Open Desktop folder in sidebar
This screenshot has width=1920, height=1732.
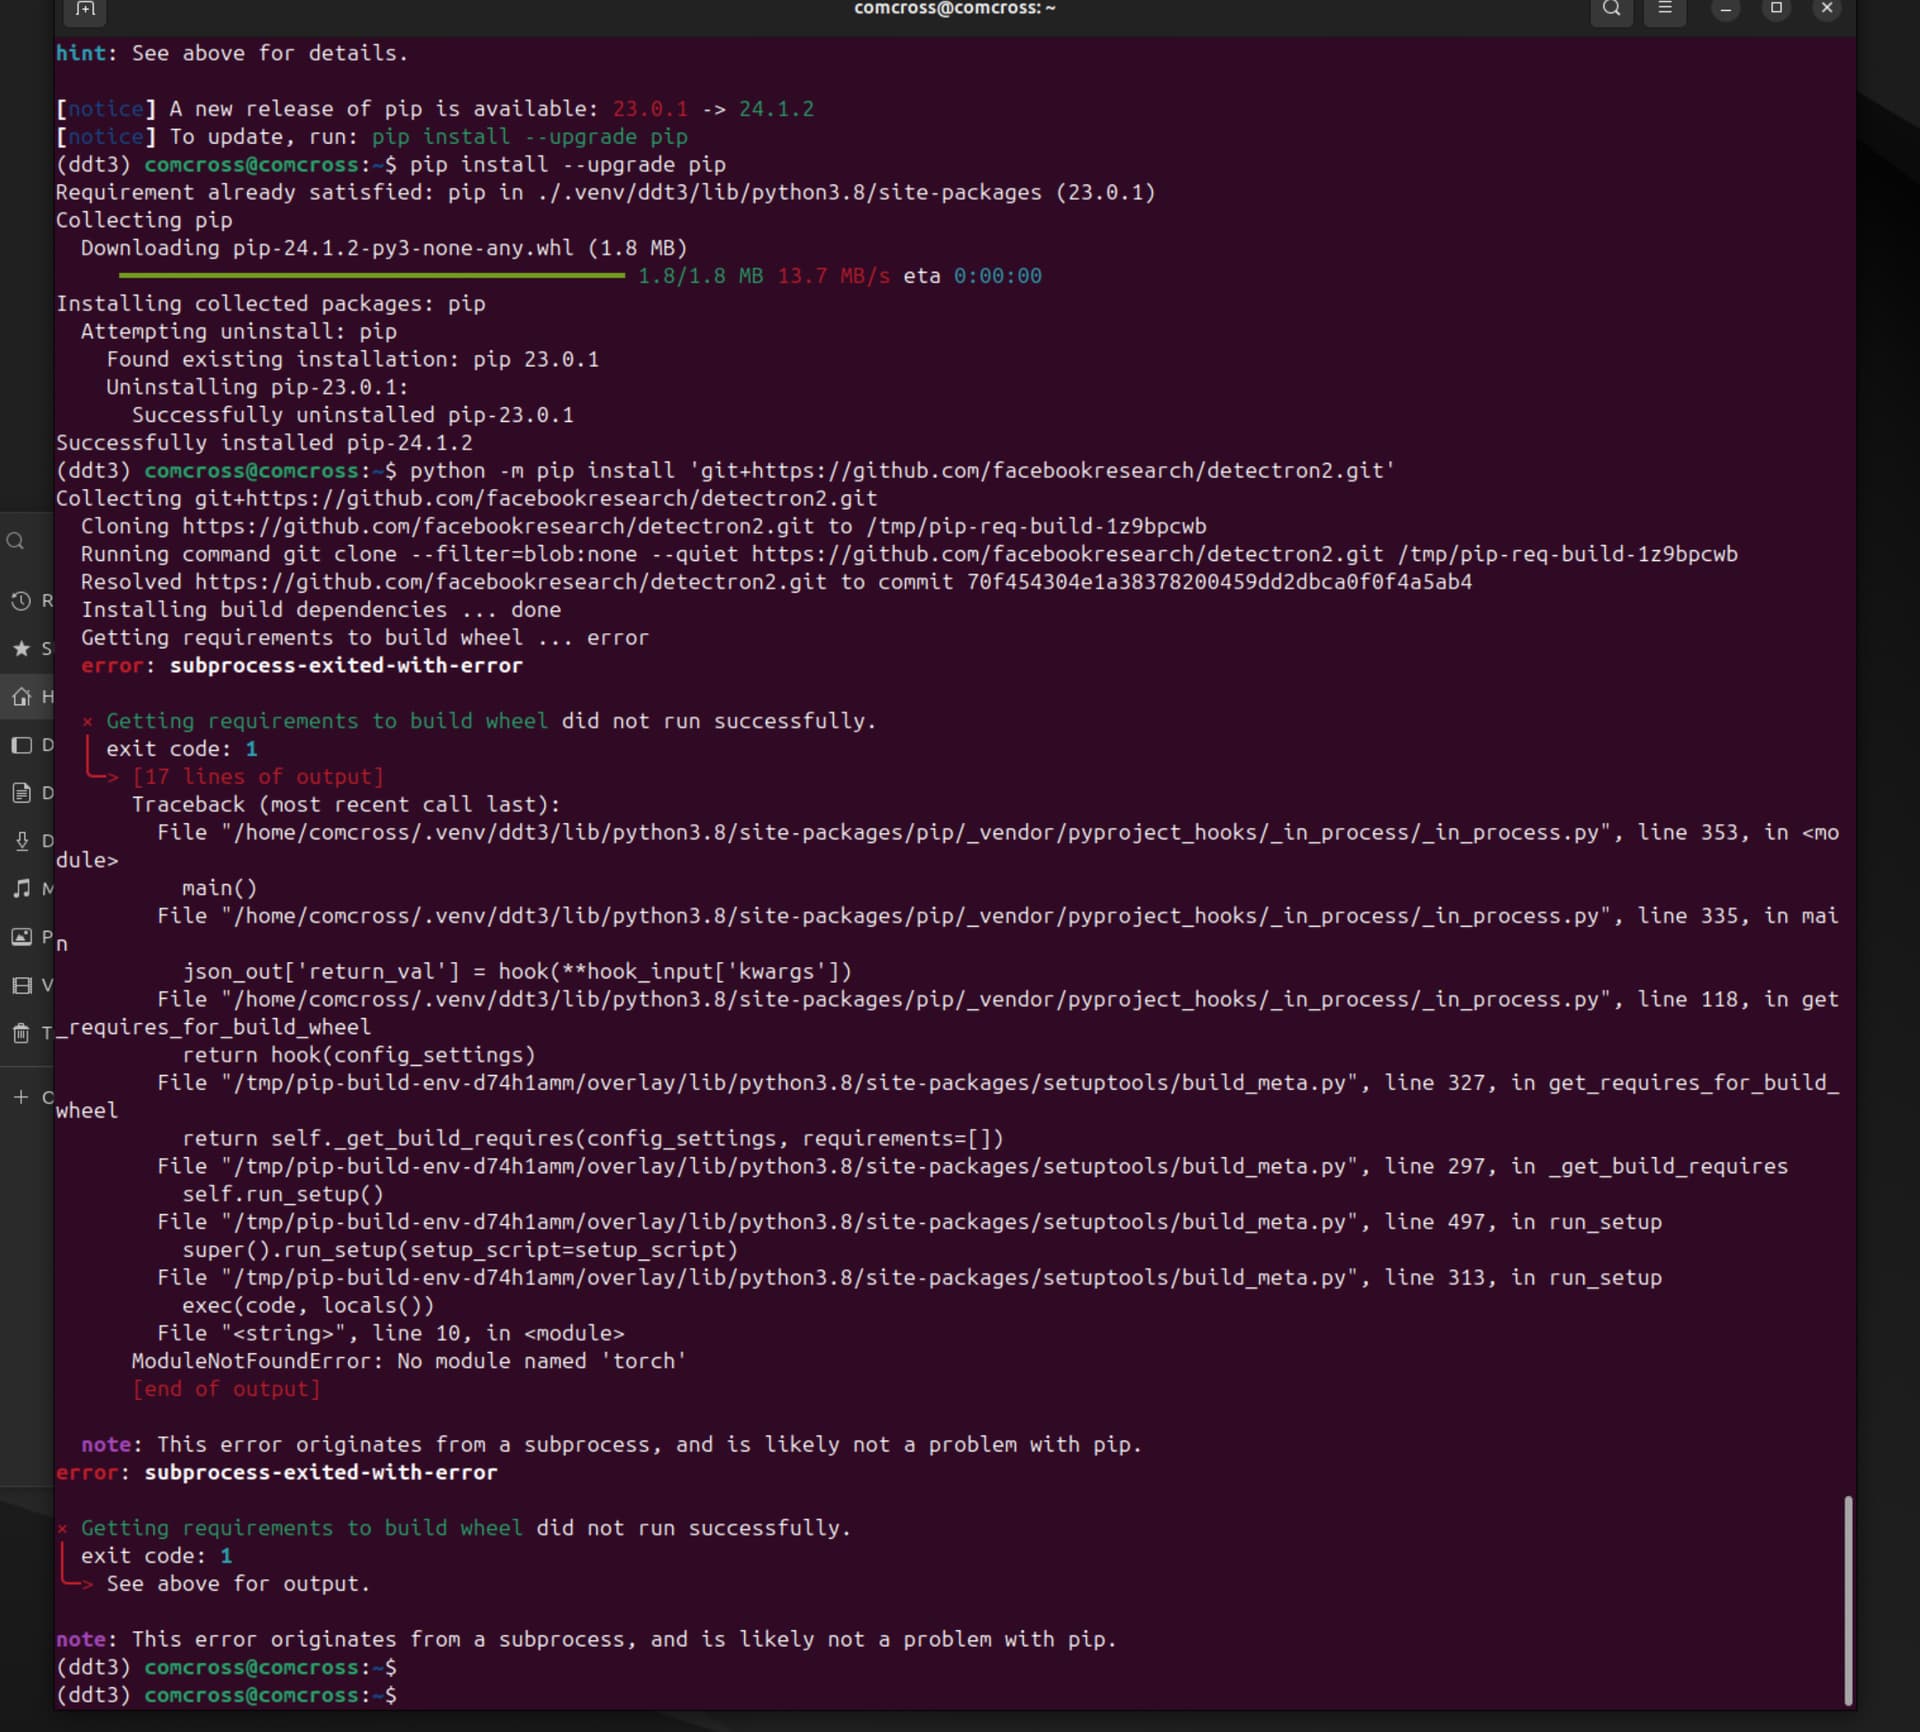[x=22, y=745]
